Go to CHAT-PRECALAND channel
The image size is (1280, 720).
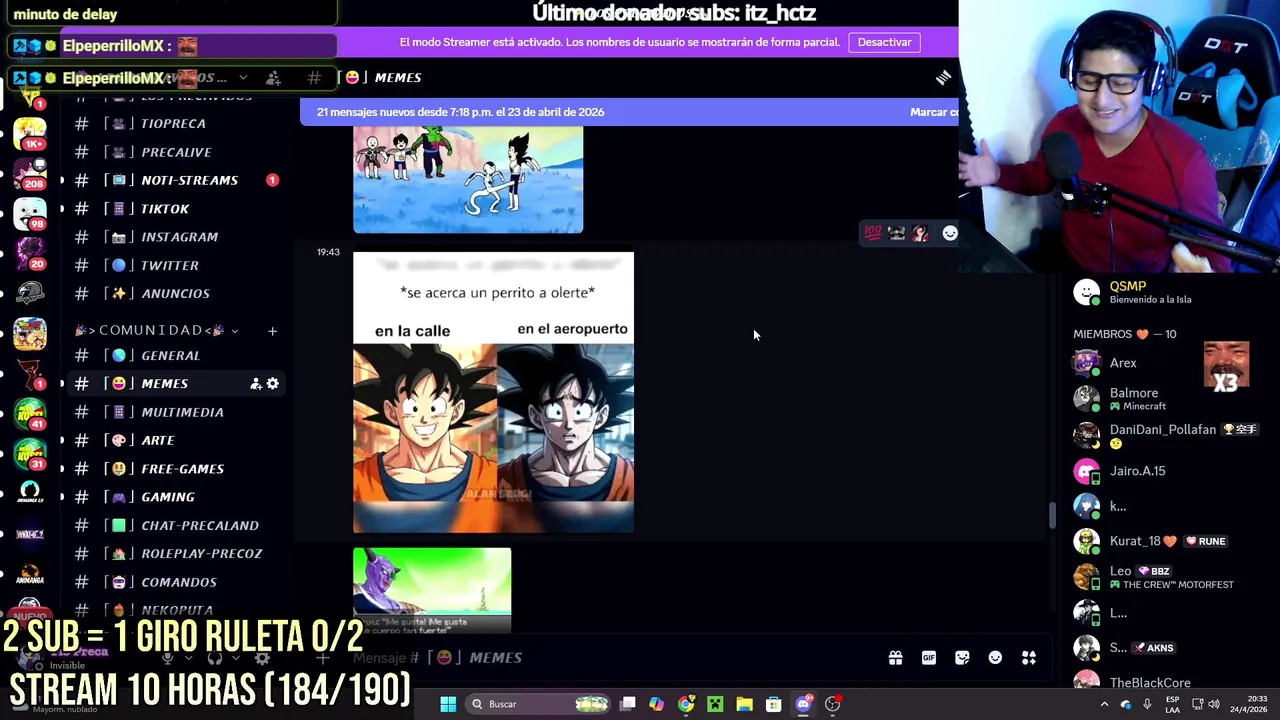176,525
